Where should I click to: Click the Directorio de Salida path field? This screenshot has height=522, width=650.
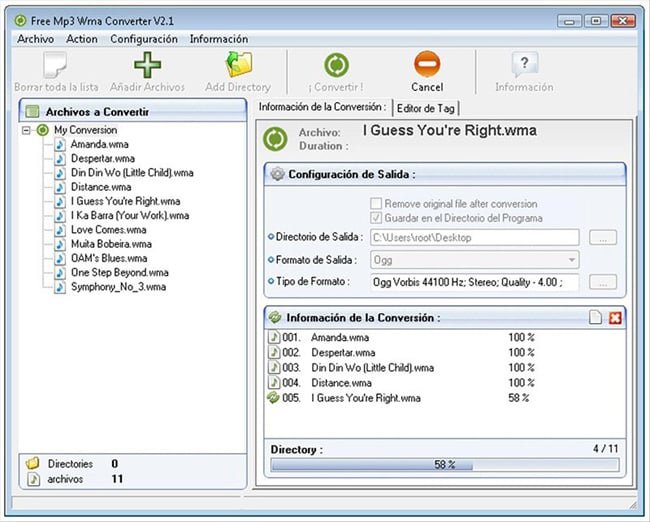pos(474,238)
